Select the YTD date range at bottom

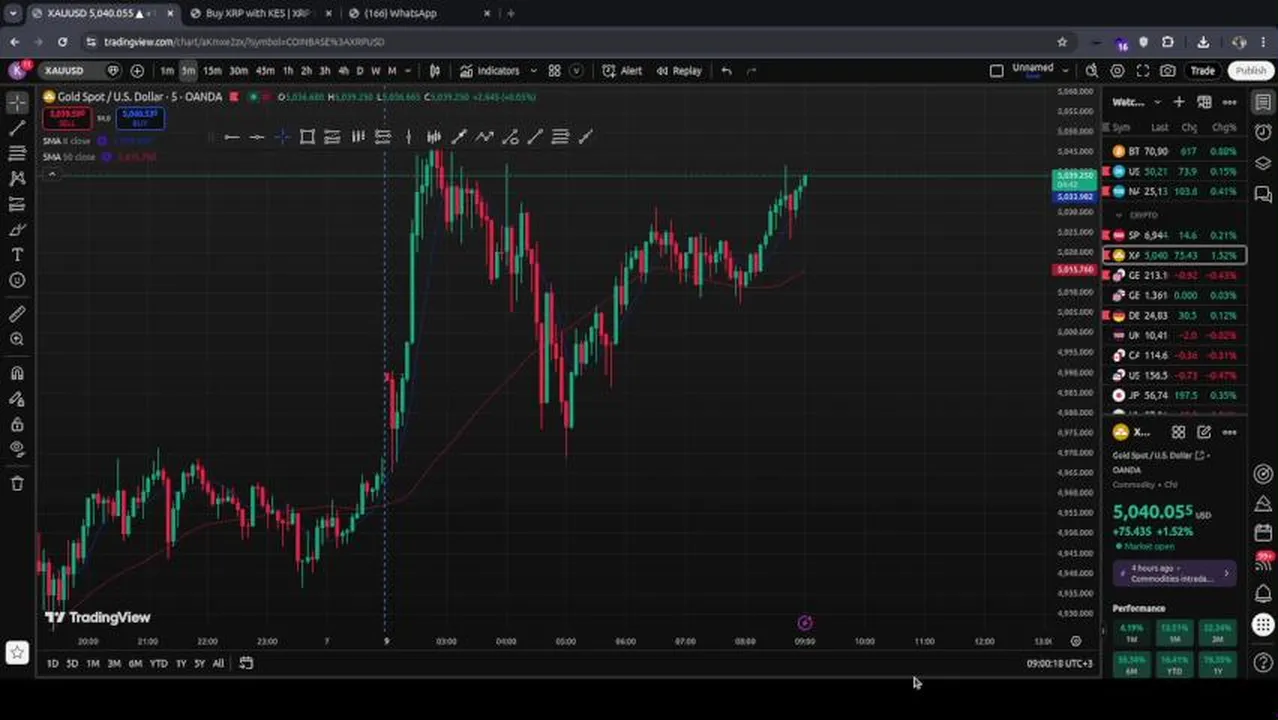point(158,664)
